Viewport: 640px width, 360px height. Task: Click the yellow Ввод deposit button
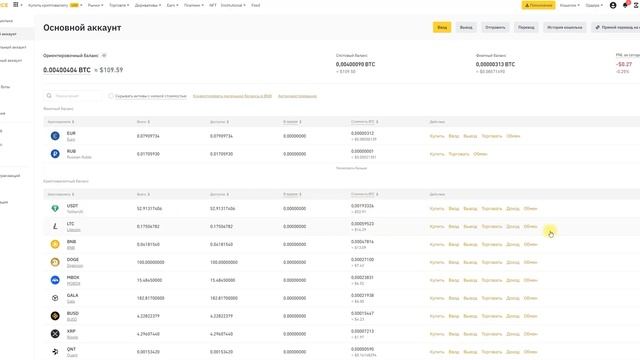point(442,27)
